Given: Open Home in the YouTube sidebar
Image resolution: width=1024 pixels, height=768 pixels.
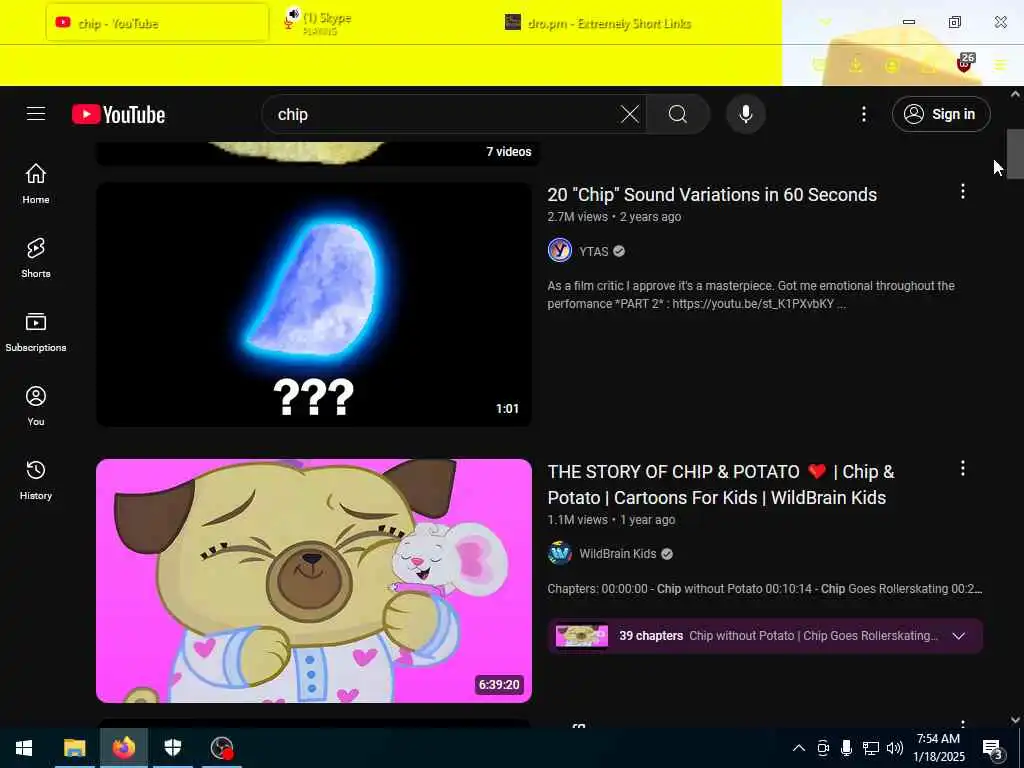Looking at the screenshot, I should coord(36,184).
